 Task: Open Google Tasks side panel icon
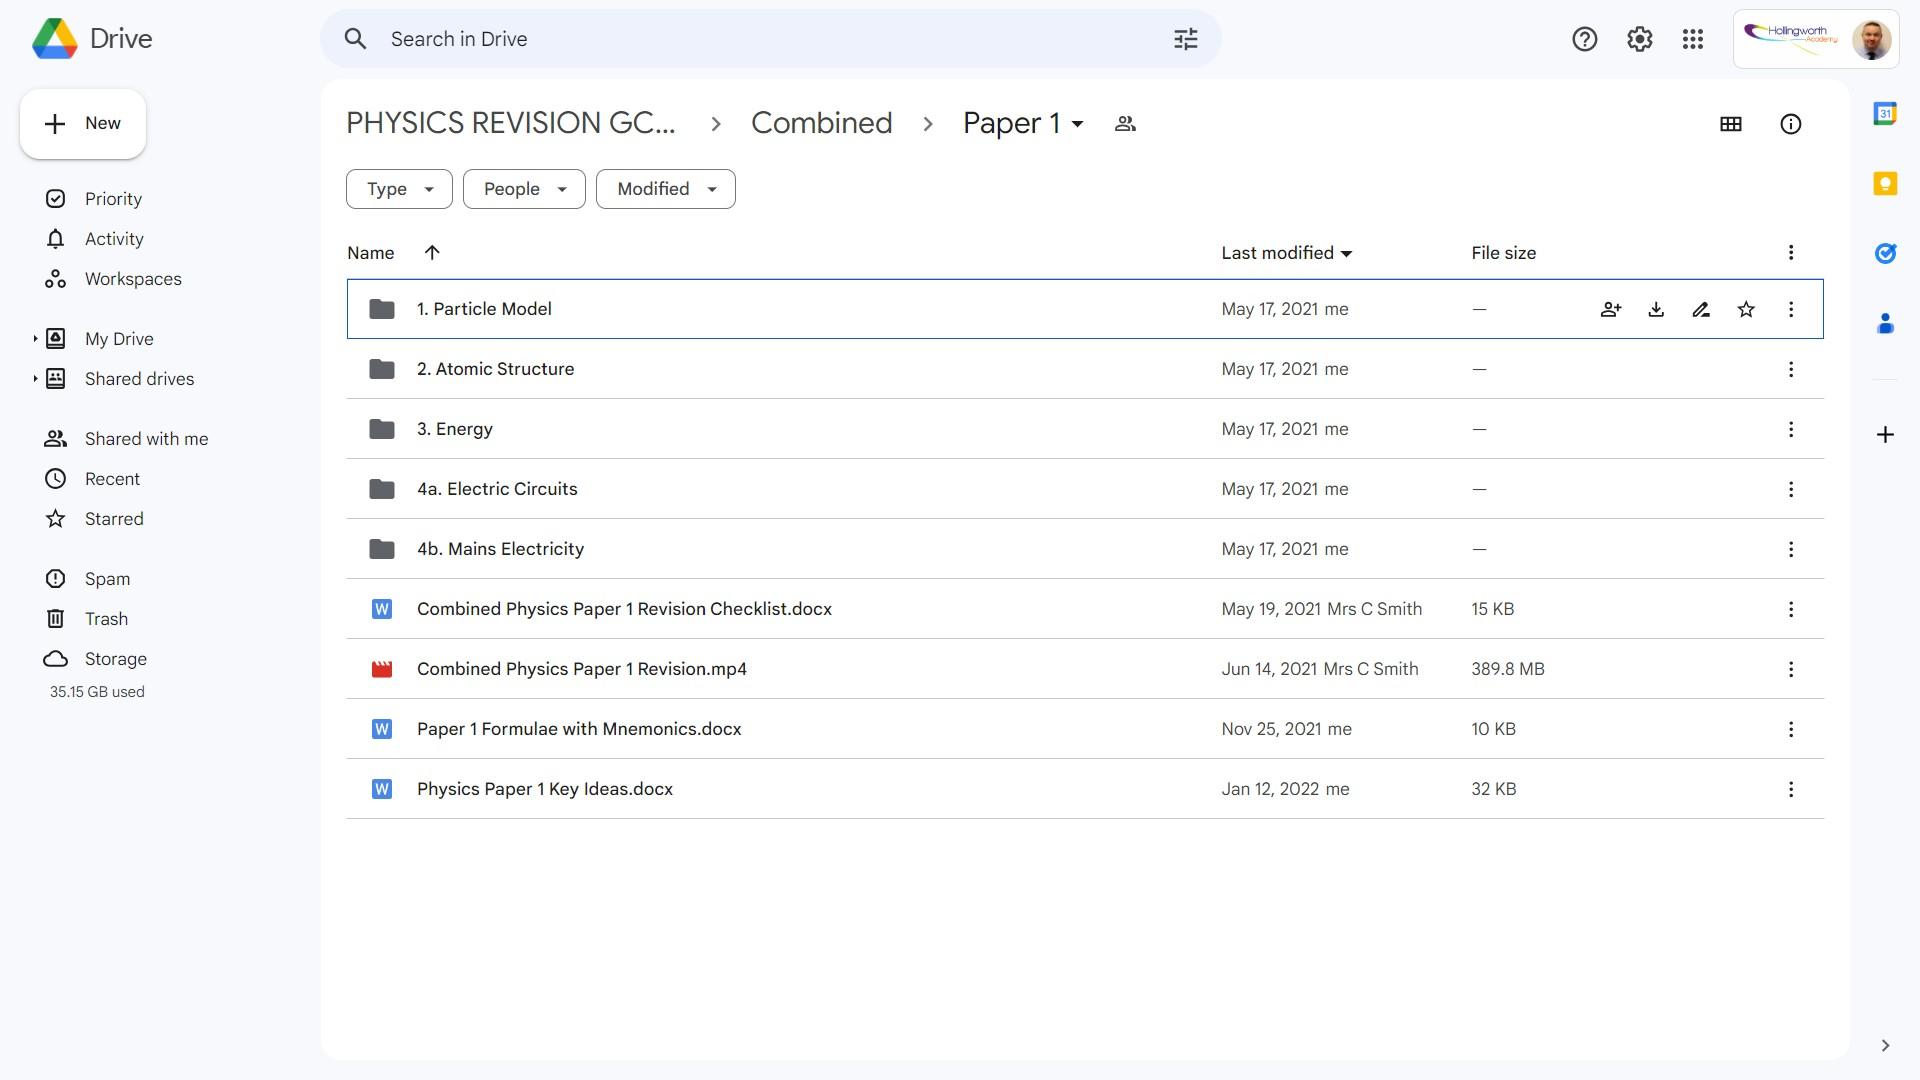coord(1885,254)
